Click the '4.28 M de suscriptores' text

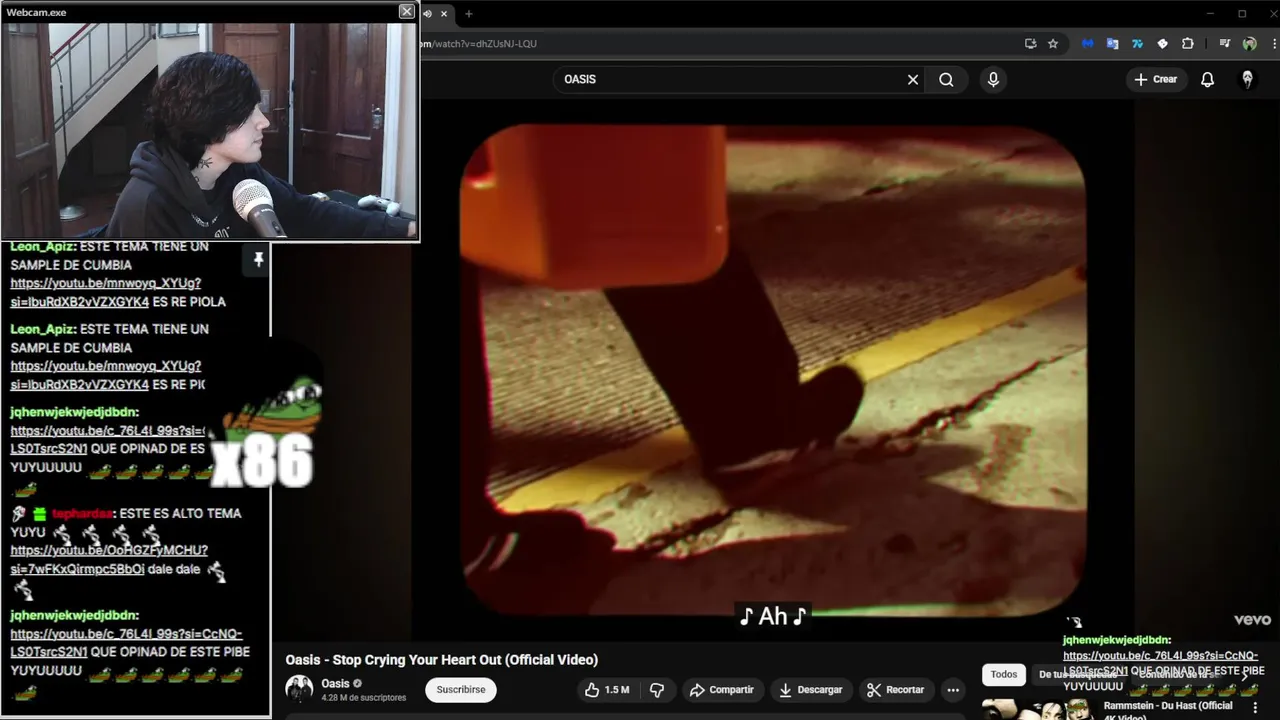click(363, 698)
